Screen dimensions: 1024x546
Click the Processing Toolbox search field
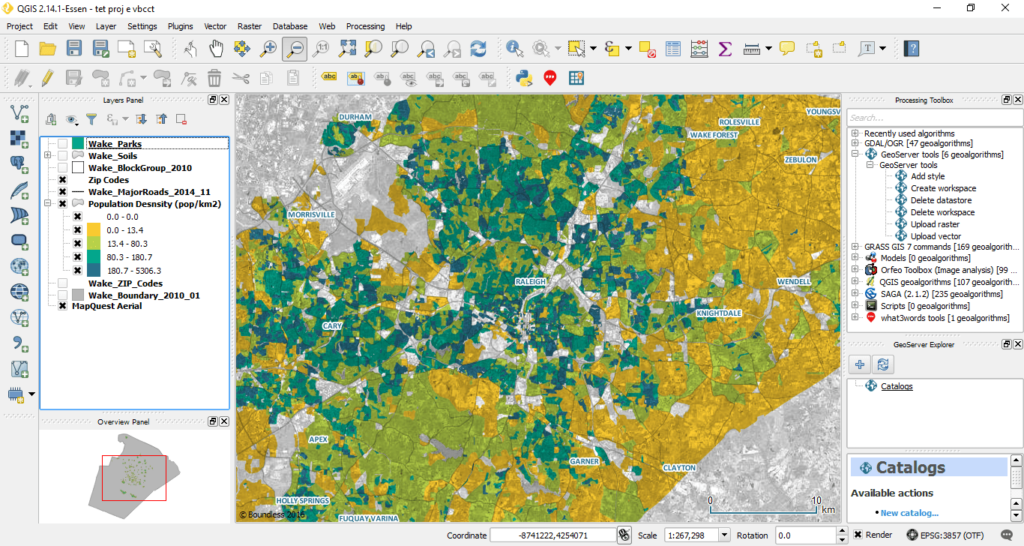[x=935, y=118]
